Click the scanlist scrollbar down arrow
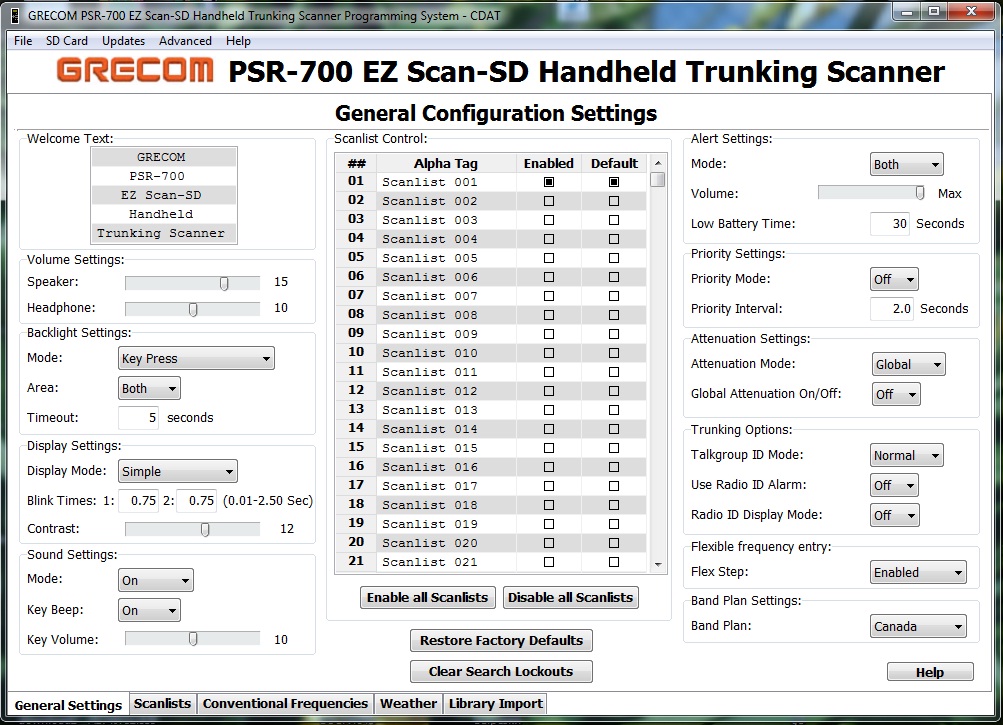Viewport: 1003px width, 725px height. [658, 564]
